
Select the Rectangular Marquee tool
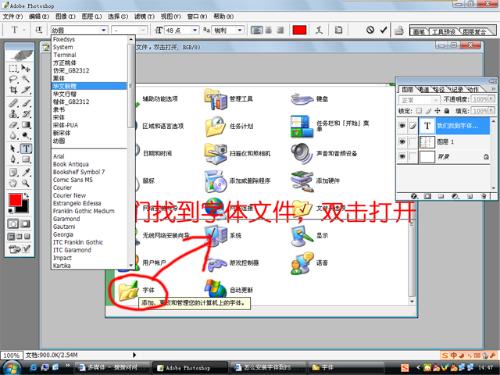13,69
